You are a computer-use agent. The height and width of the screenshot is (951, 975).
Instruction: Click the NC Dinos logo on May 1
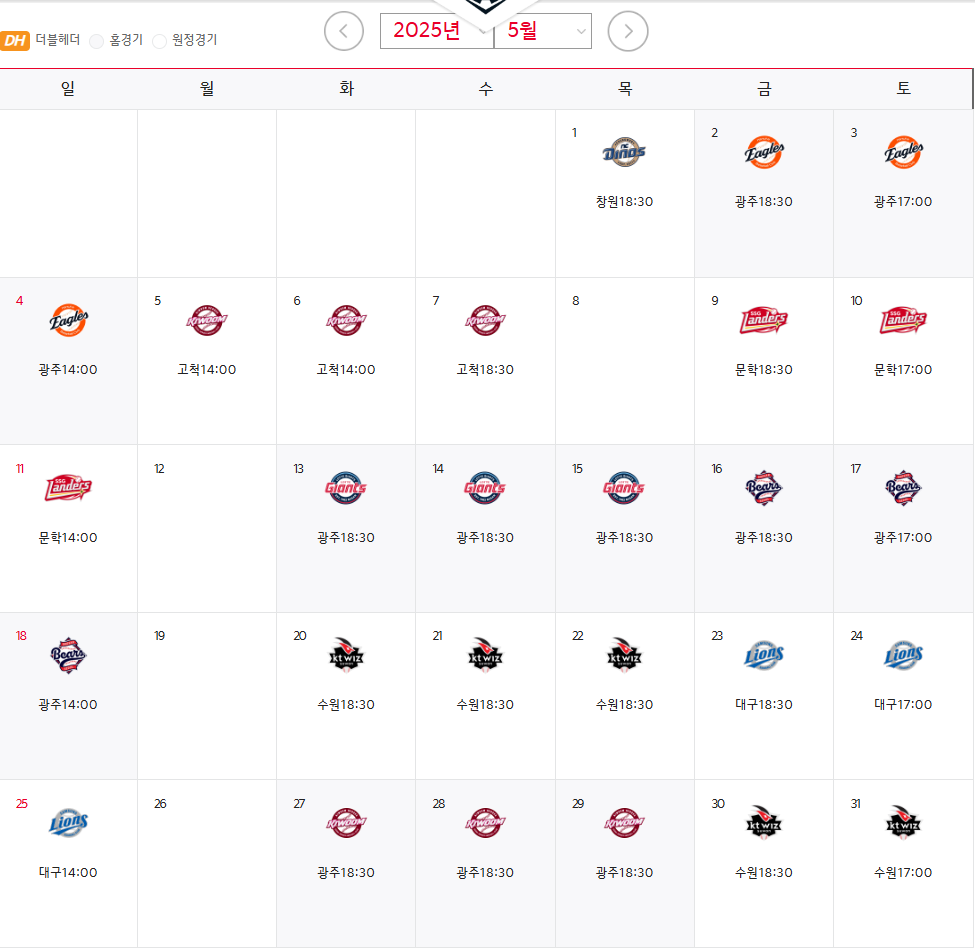click(624, 152)
